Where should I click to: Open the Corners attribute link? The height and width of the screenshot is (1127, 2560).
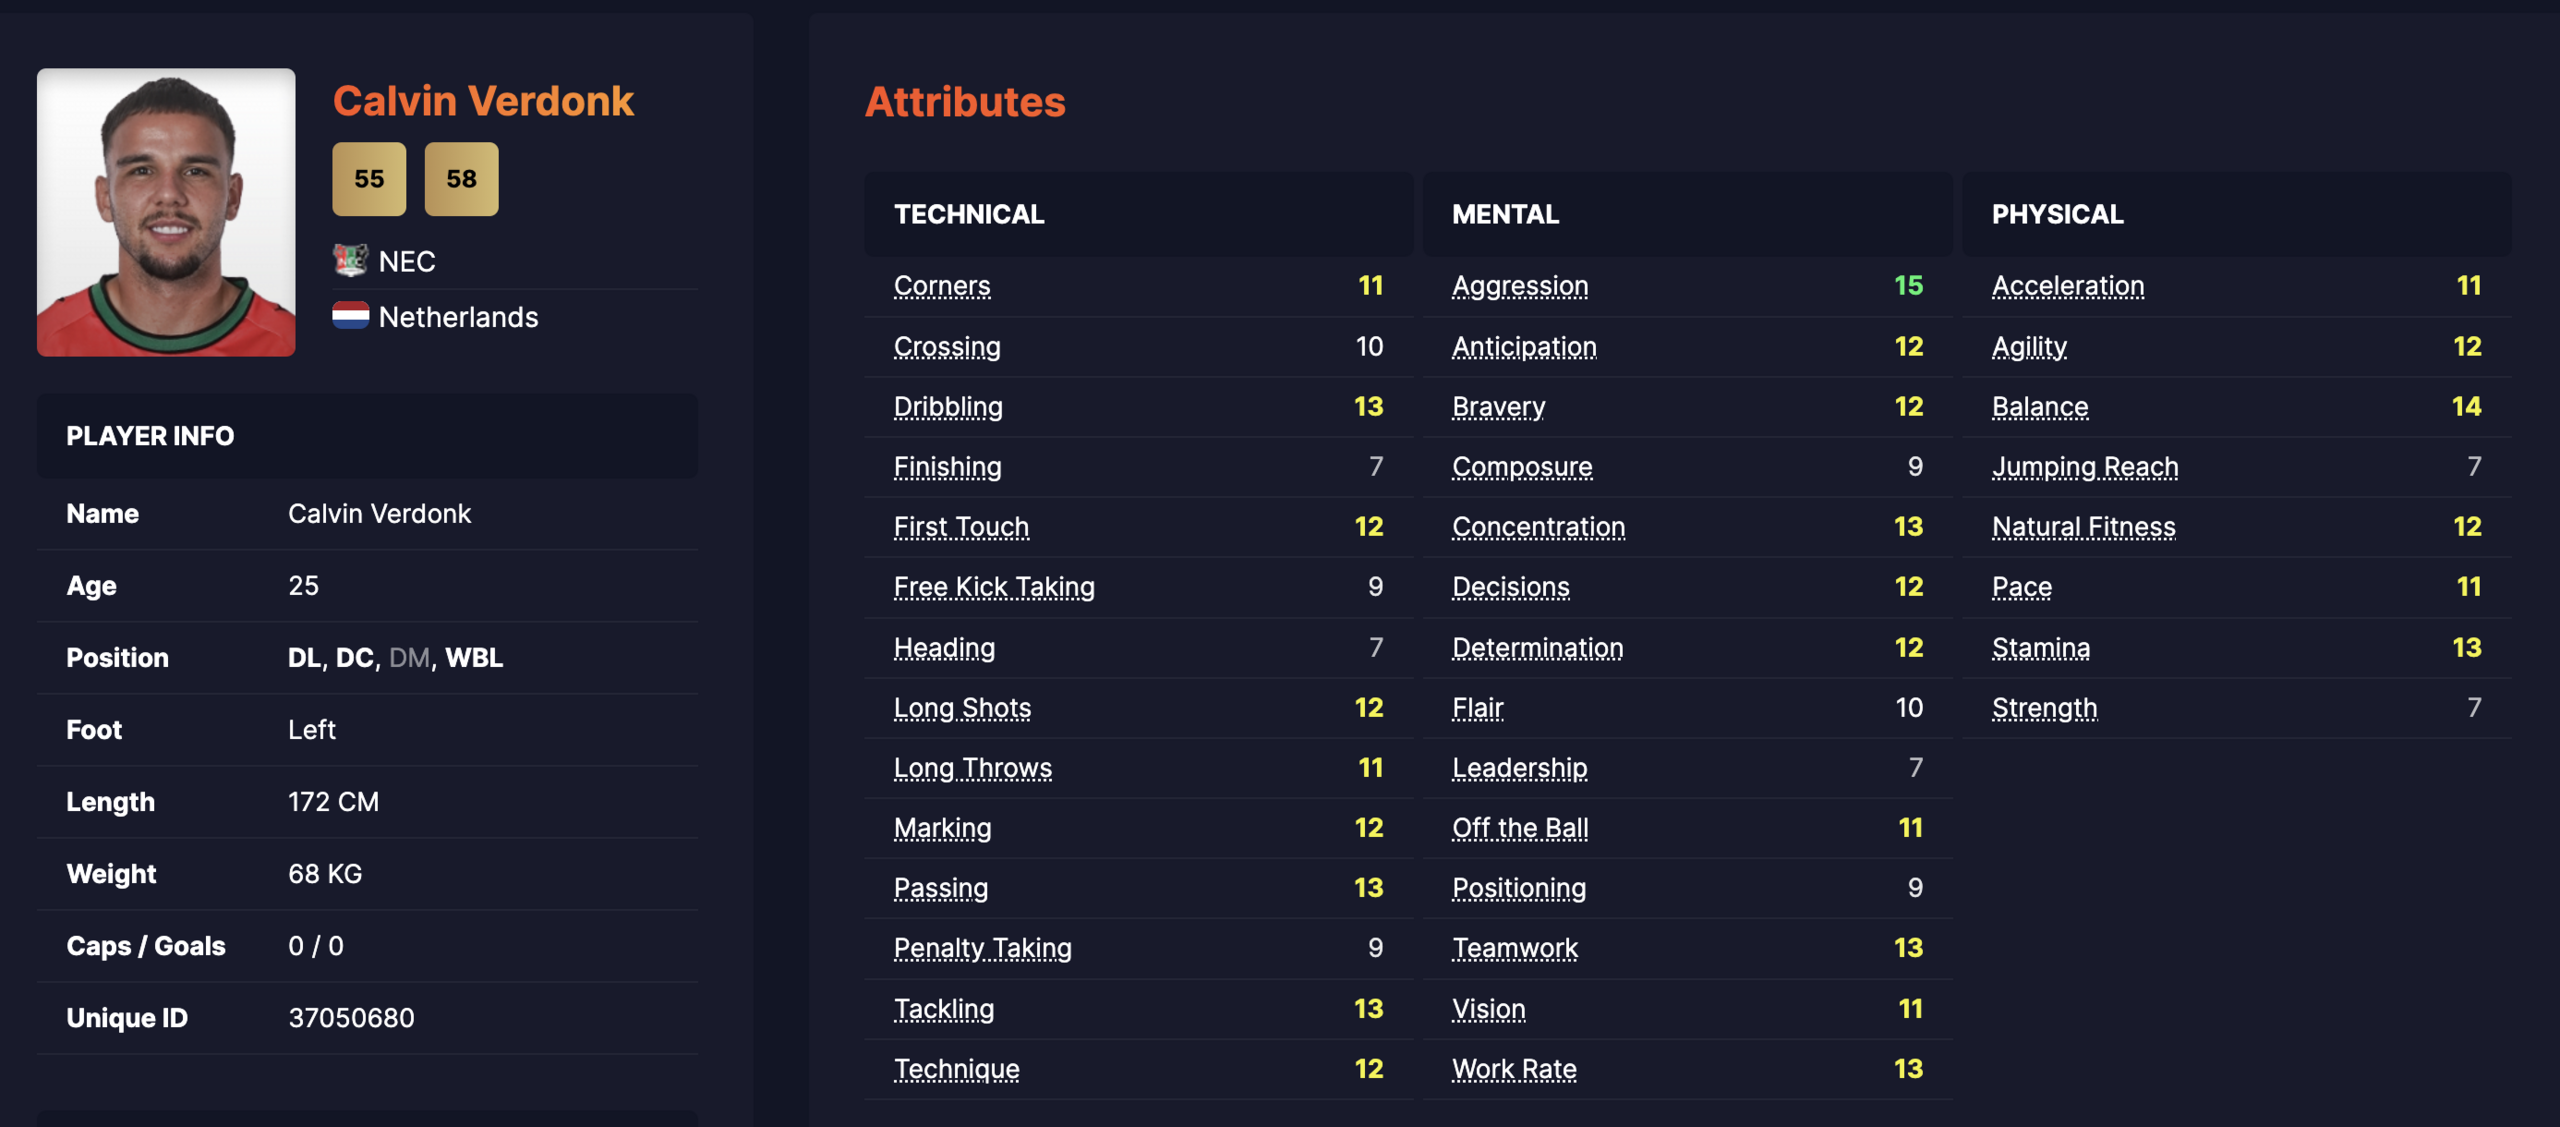(941, 286)
